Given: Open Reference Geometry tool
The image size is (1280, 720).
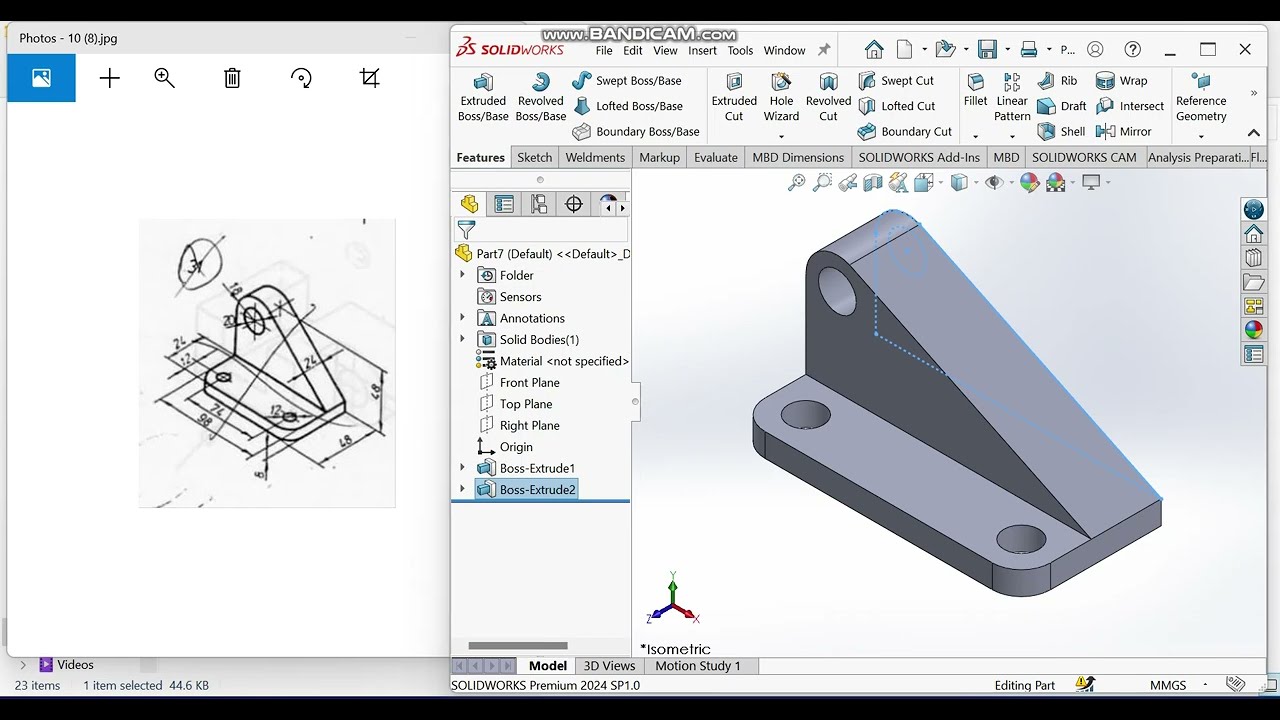Looking at the screenshot, I should 1201,97.
